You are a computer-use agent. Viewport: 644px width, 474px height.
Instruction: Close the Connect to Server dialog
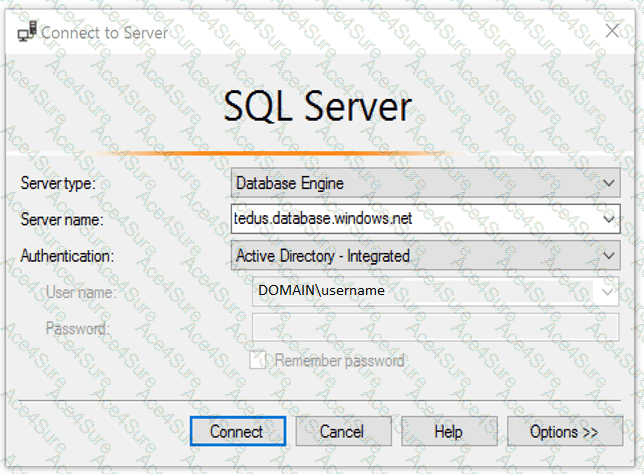[x=612, y=31]
